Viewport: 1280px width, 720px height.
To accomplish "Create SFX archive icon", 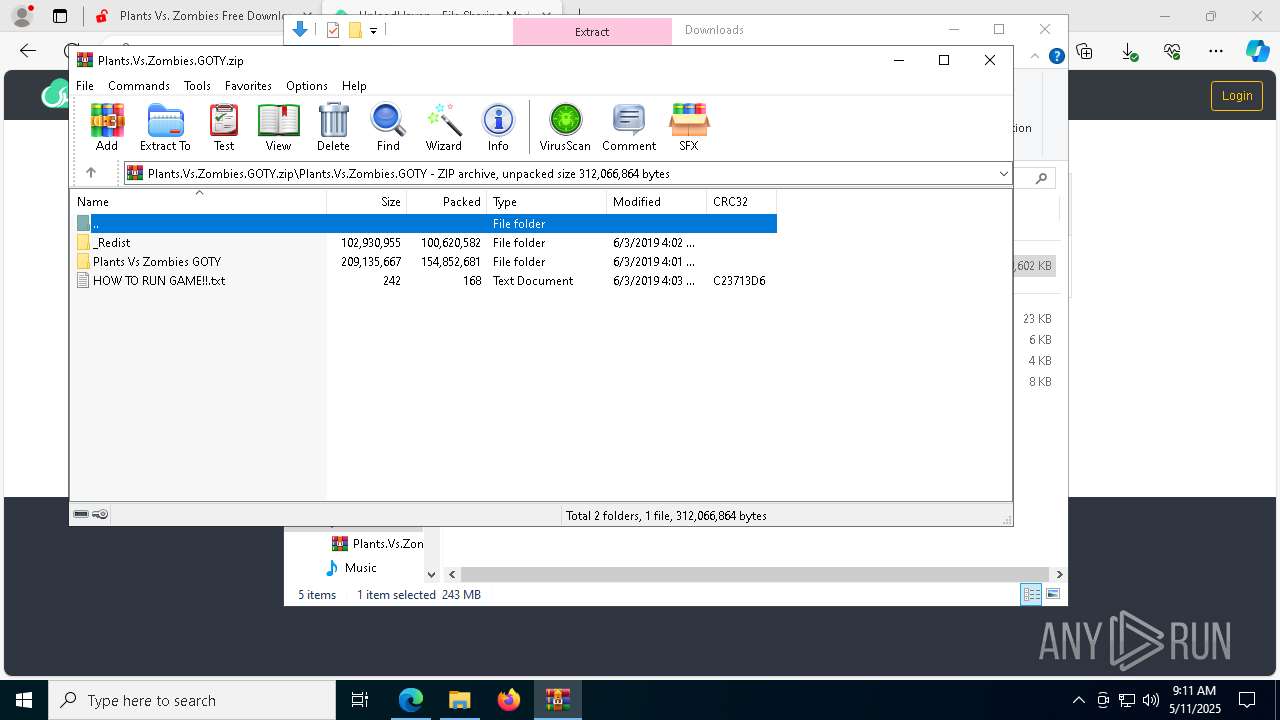I will (689, 127).
